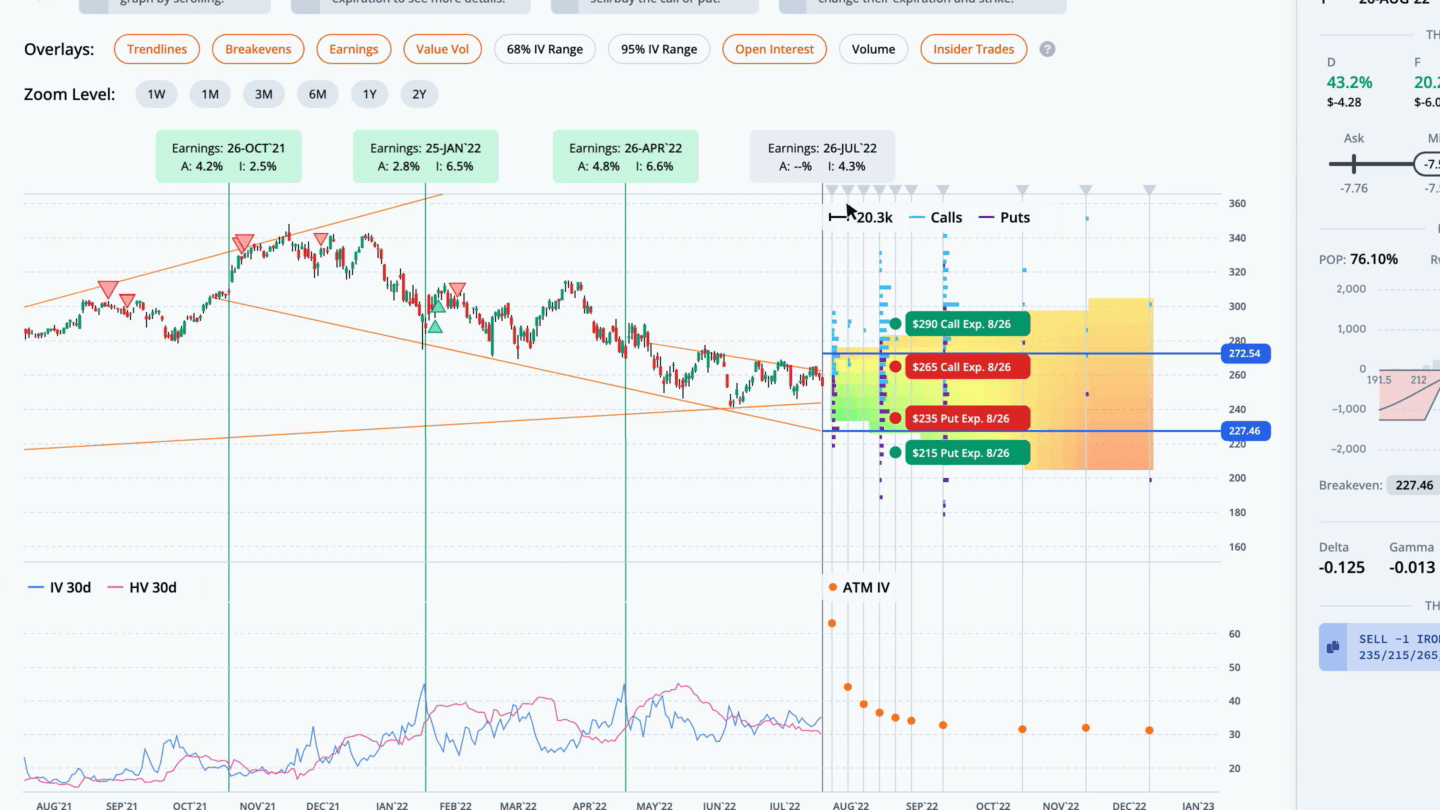Disable the Earnings overlay

pyautogui.click(x=354, y=49)
